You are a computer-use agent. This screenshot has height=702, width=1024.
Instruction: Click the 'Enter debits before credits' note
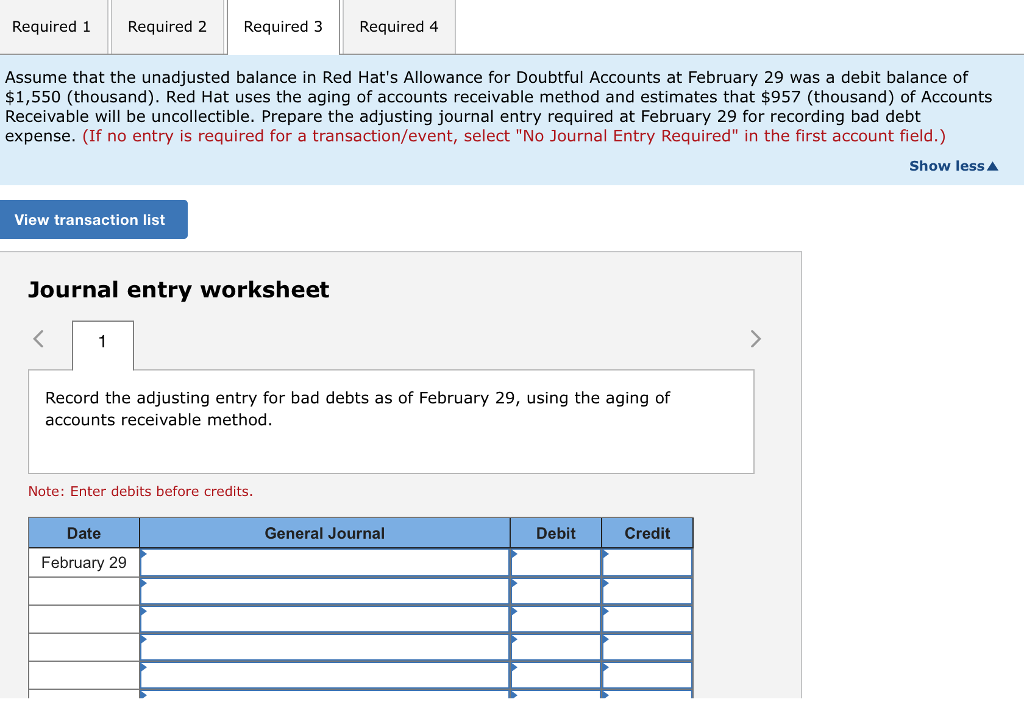point(140,491)
